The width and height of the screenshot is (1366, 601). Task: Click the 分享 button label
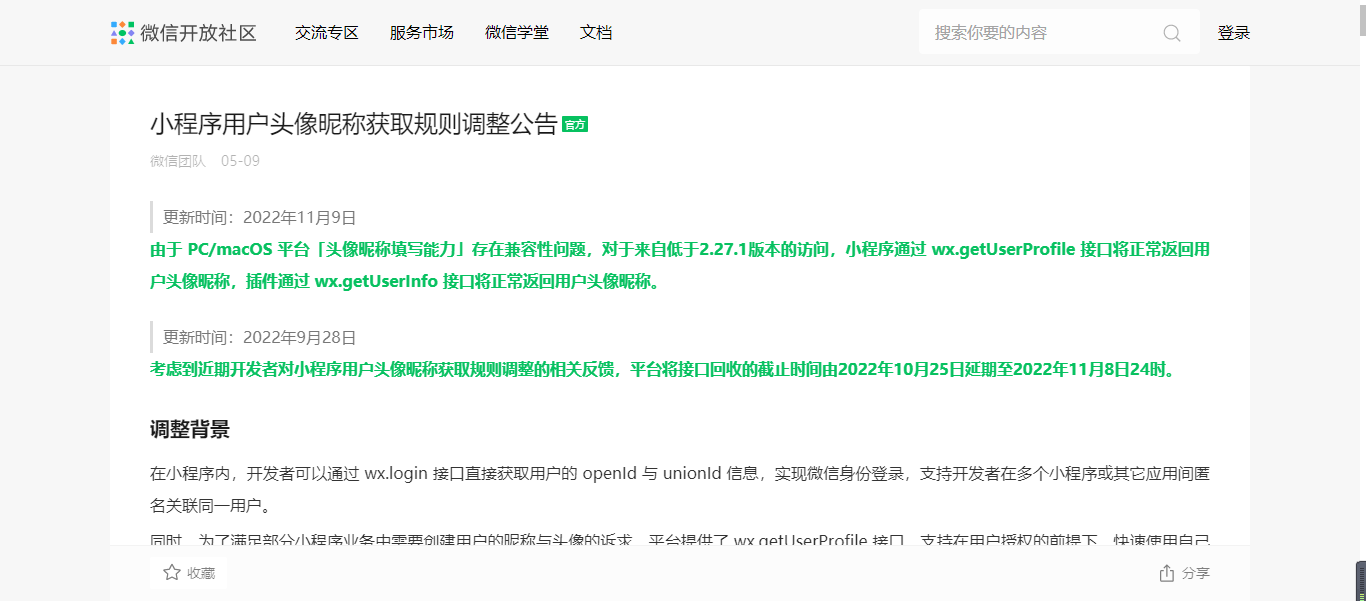point(1196,573)
